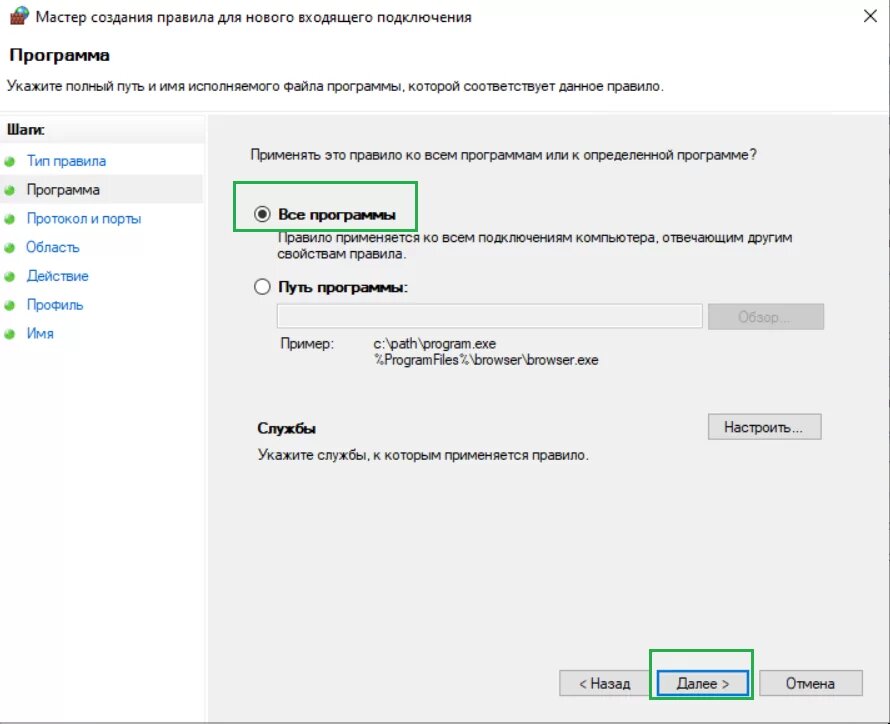
Task: Go to the "Область" step
Action: 53,247
